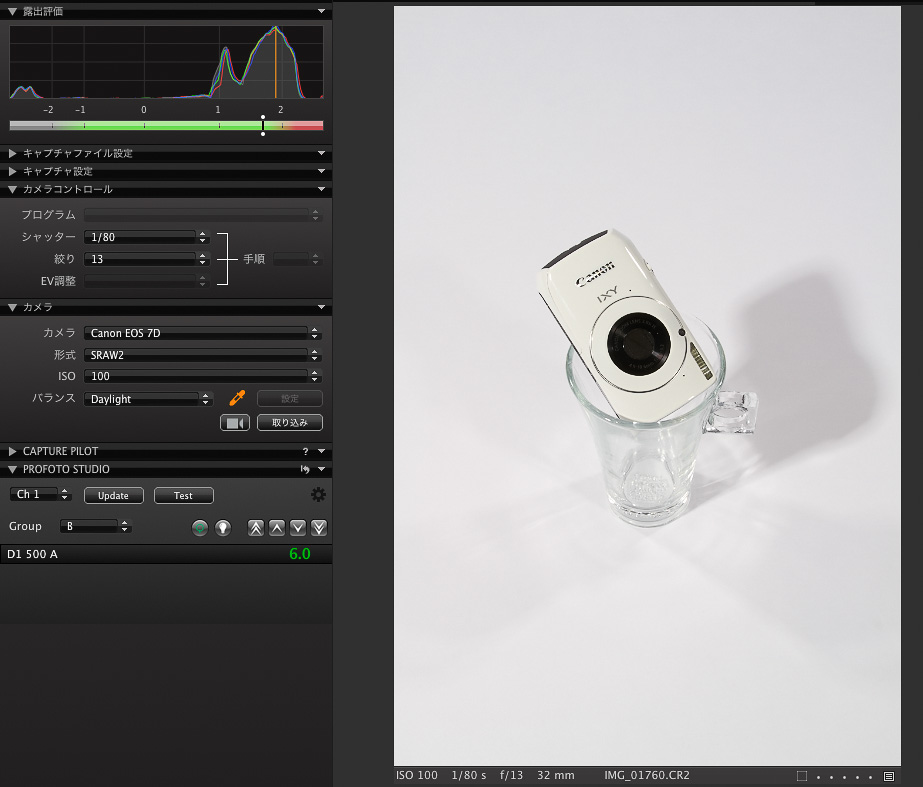Toggle the modeling light bulb button
The image size is (923, 787).
[223, 528]
